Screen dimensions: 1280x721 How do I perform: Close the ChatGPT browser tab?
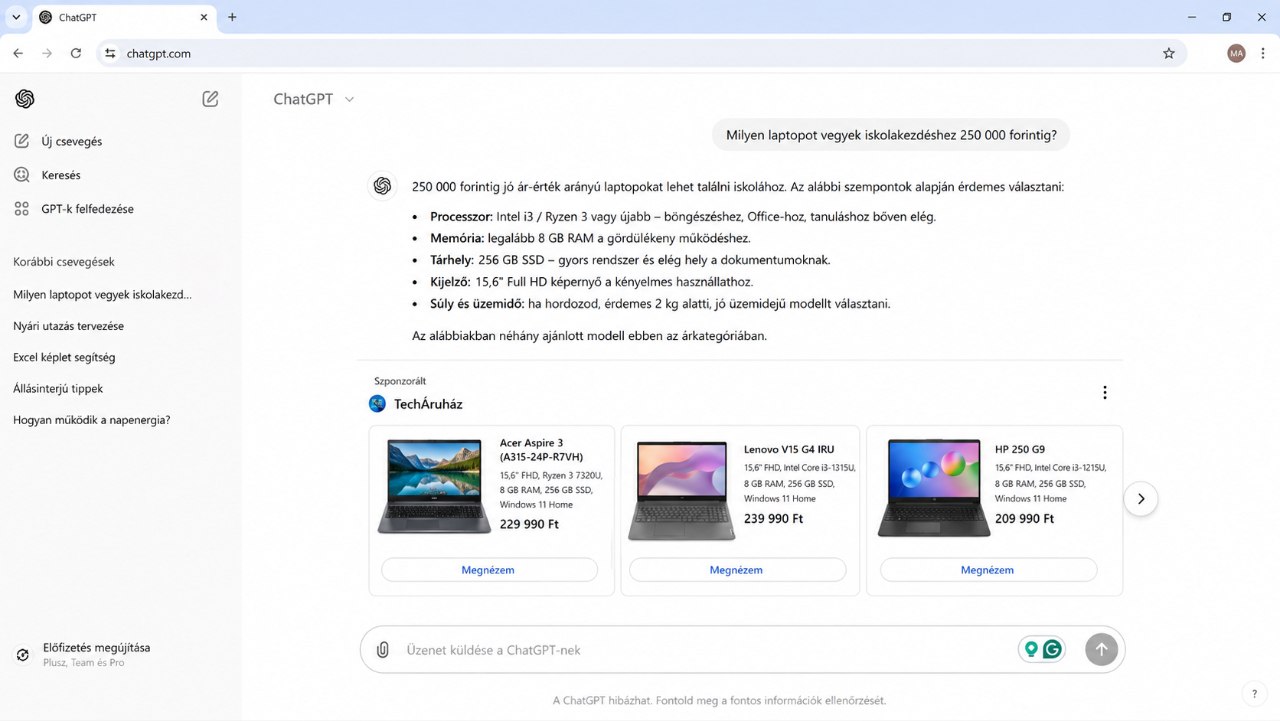pos(203,17)
